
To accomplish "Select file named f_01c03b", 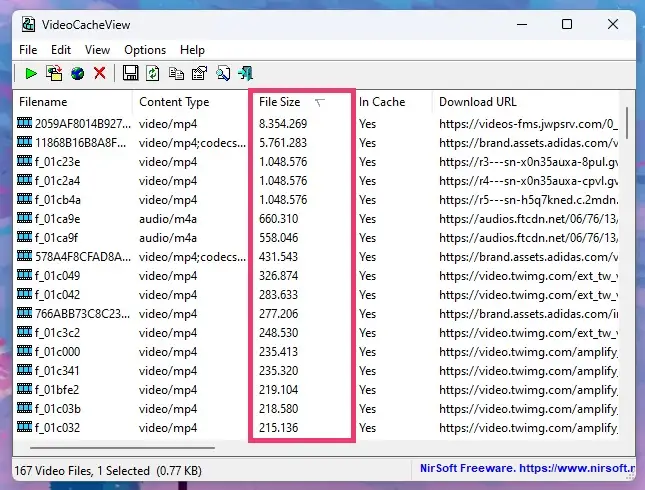I will 58,409.
